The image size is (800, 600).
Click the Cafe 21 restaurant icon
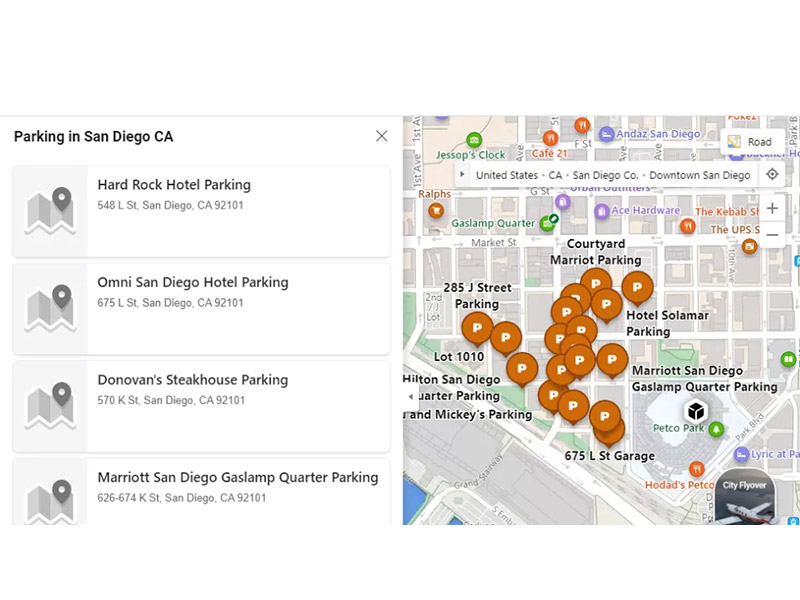coord(549,138)
